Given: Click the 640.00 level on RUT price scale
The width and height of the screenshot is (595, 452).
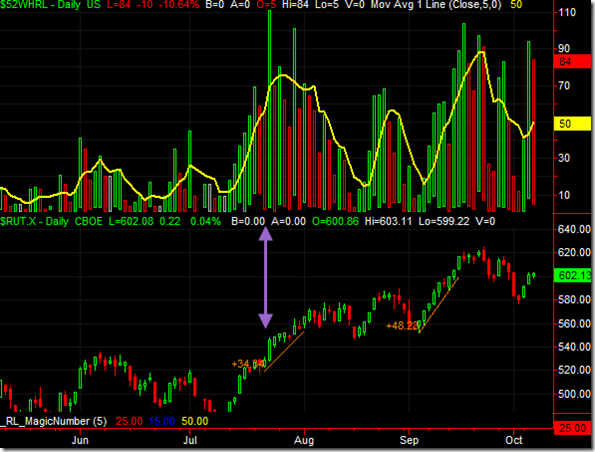Looking at the screenshot, I should click(574, 229).
